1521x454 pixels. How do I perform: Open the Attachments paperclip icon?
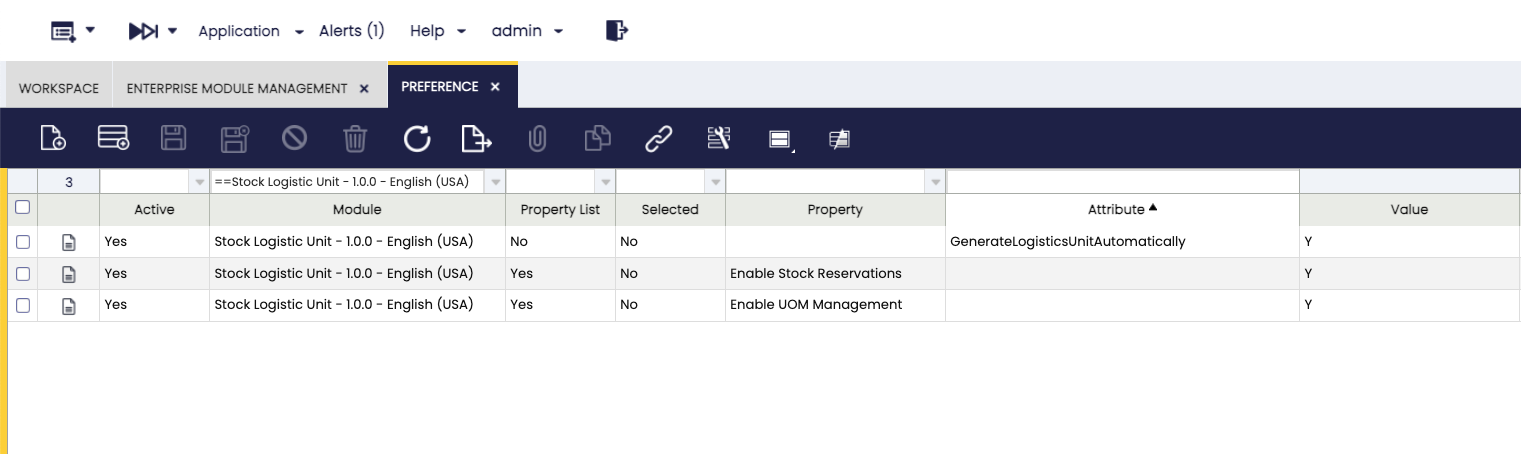point(537,139)
